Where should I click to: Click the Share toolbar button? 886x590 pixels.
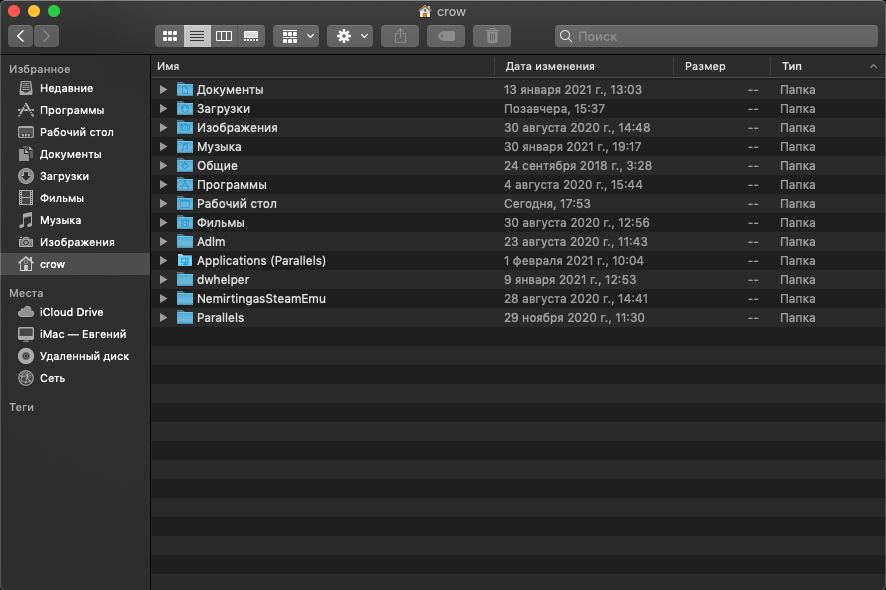tap(400, 36)
